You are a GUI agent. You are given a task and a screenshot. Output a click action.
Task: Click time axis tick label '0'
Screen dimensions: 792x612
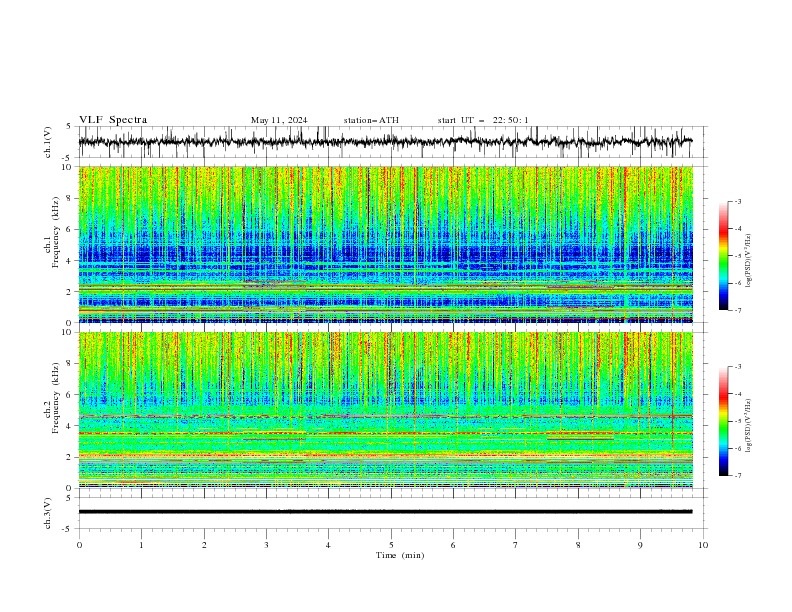pyautogui.click(x=79, y=545)
